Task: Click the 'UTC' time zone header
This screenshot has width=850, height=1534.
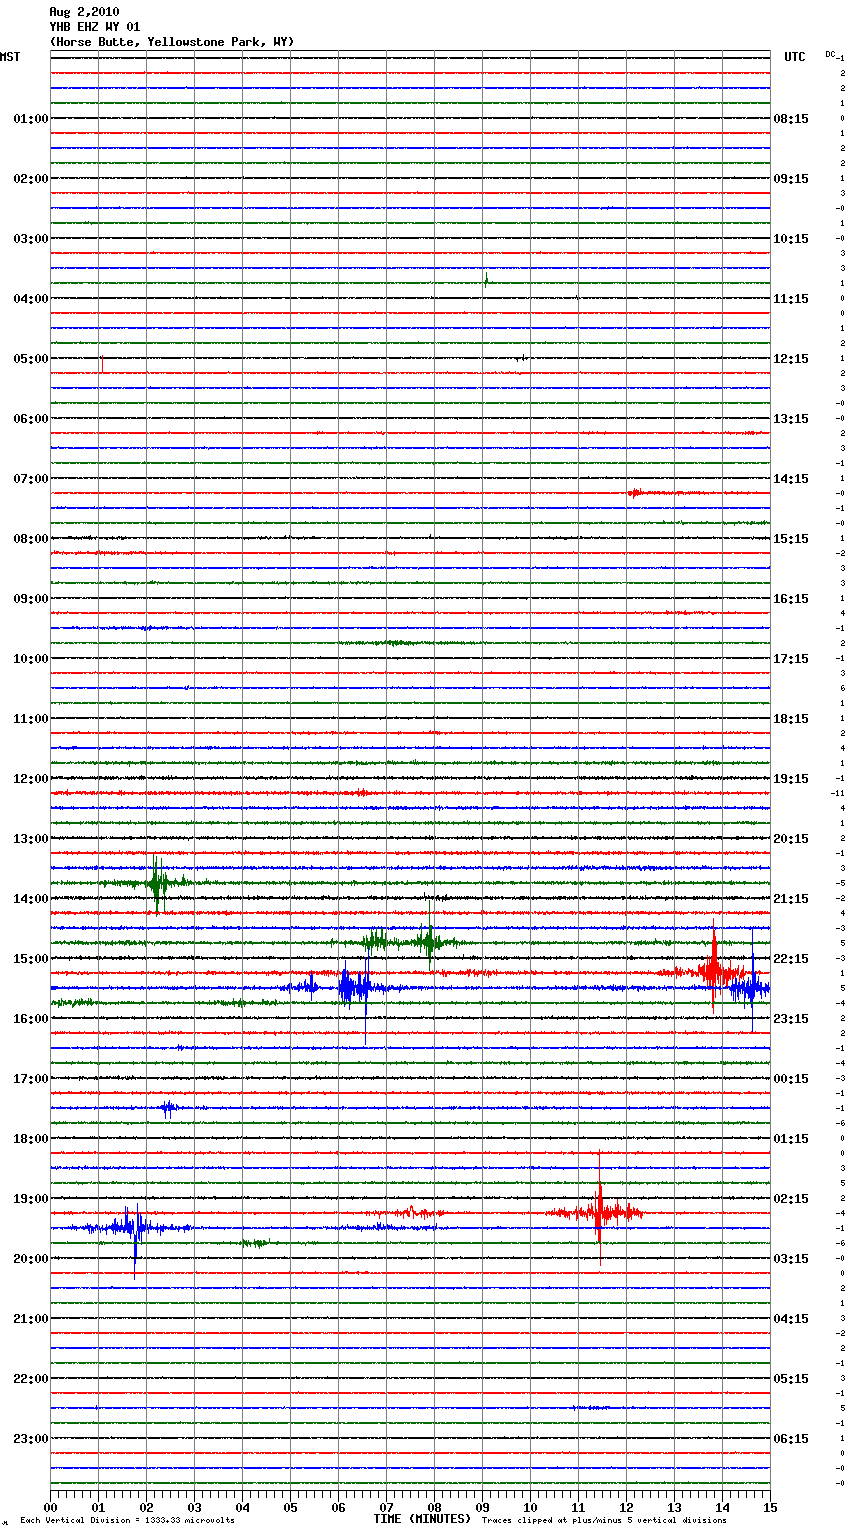Action: tap(795, 57)
